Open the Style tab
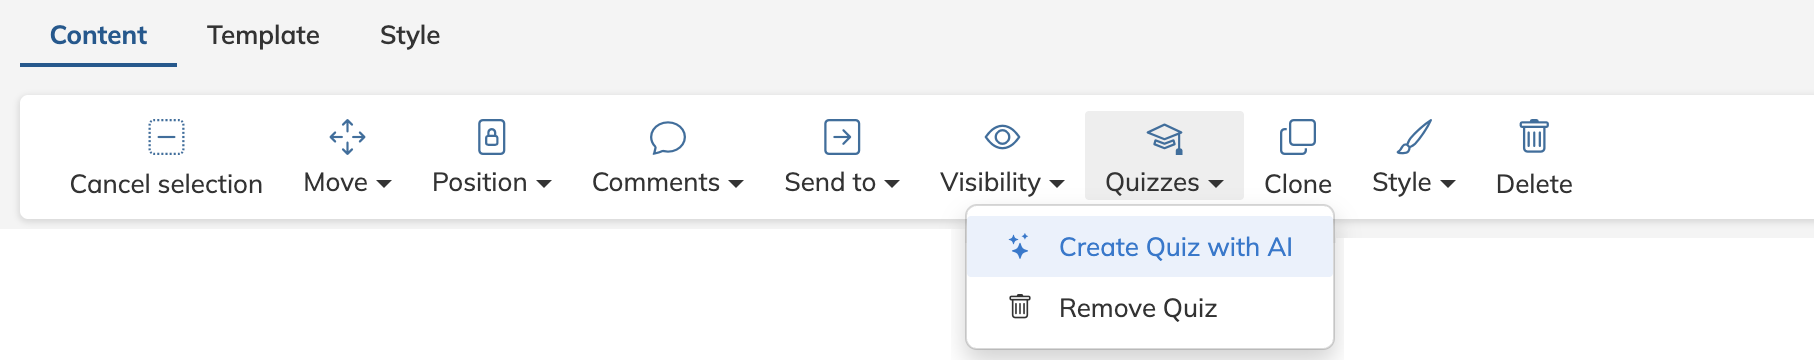 coord(410,35)
